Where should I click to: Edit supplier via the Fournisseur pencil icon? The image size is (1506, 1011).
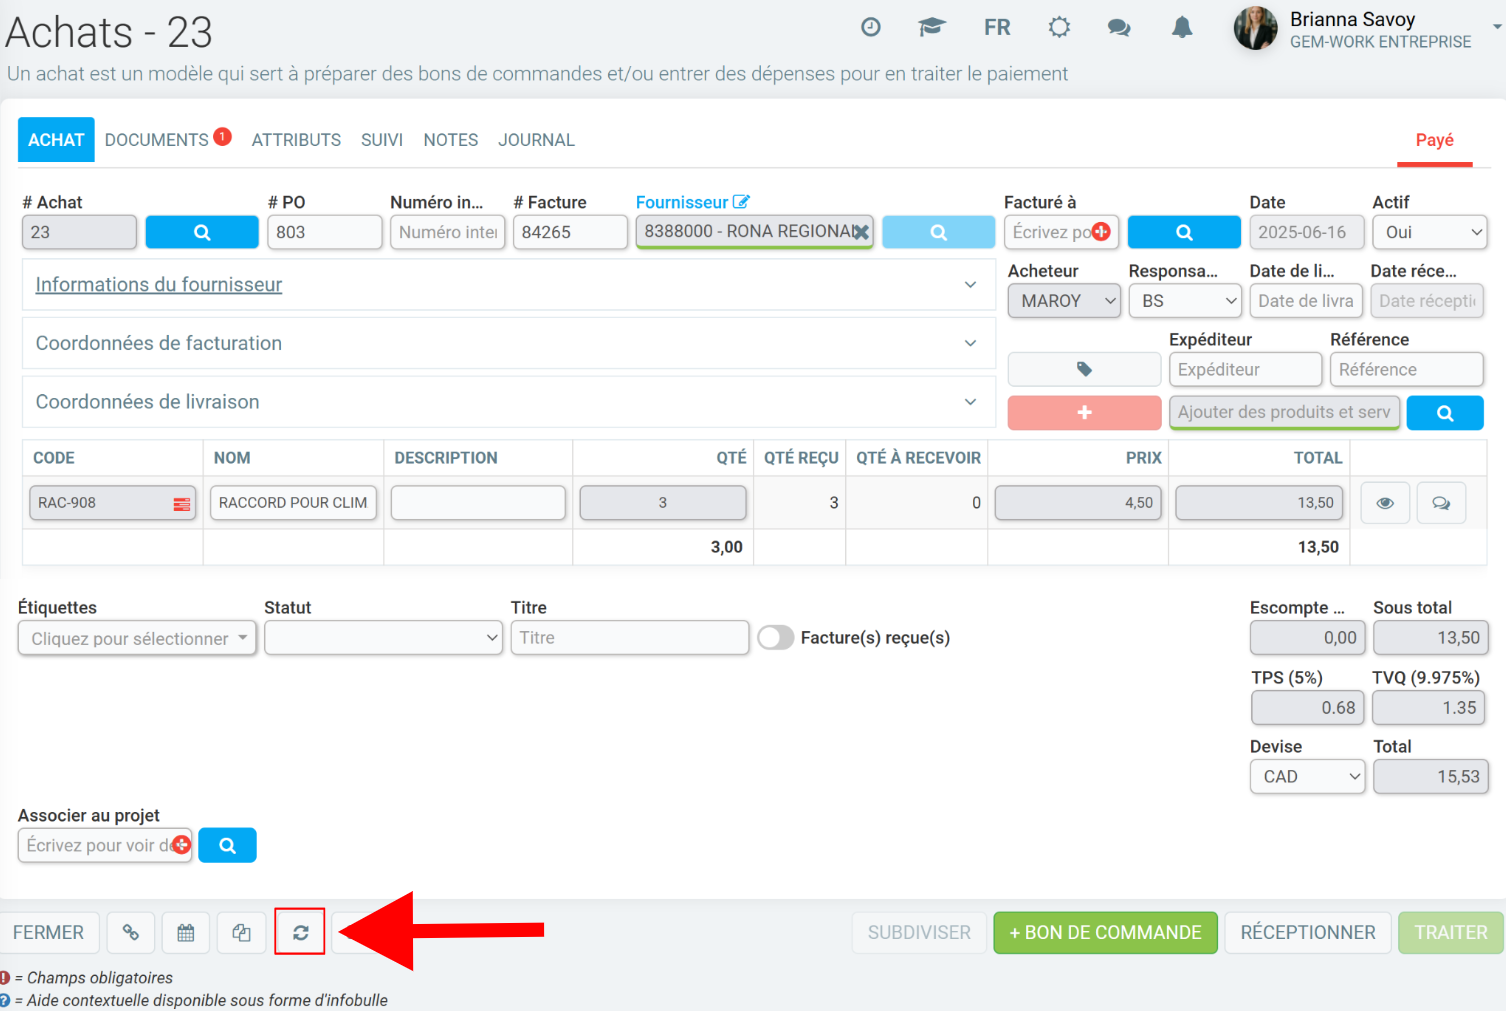pyautogui.click(x=741, y=202)
